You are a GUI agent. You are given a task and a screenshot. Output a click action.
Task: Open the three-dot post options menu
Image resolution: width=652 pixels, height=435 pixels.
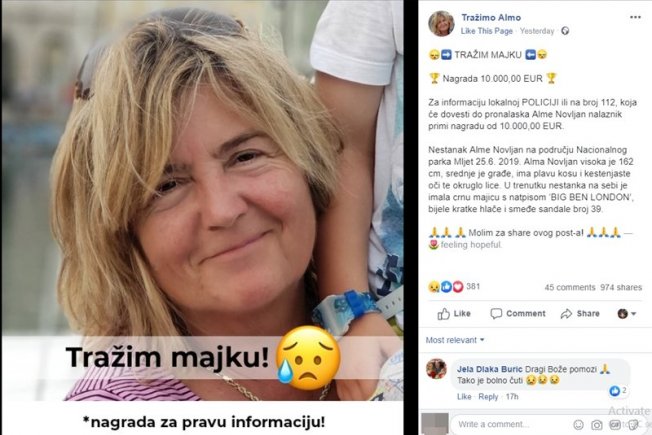point(635,17)
